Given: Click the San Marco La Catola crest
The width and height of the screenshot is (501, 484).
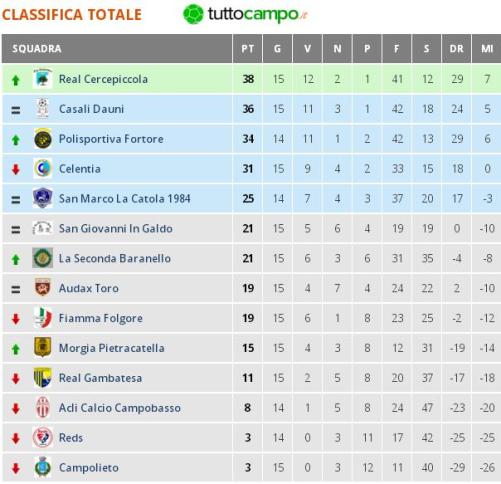Looking at the screenshot, I should pyautogui.click(x=43, y=198).
